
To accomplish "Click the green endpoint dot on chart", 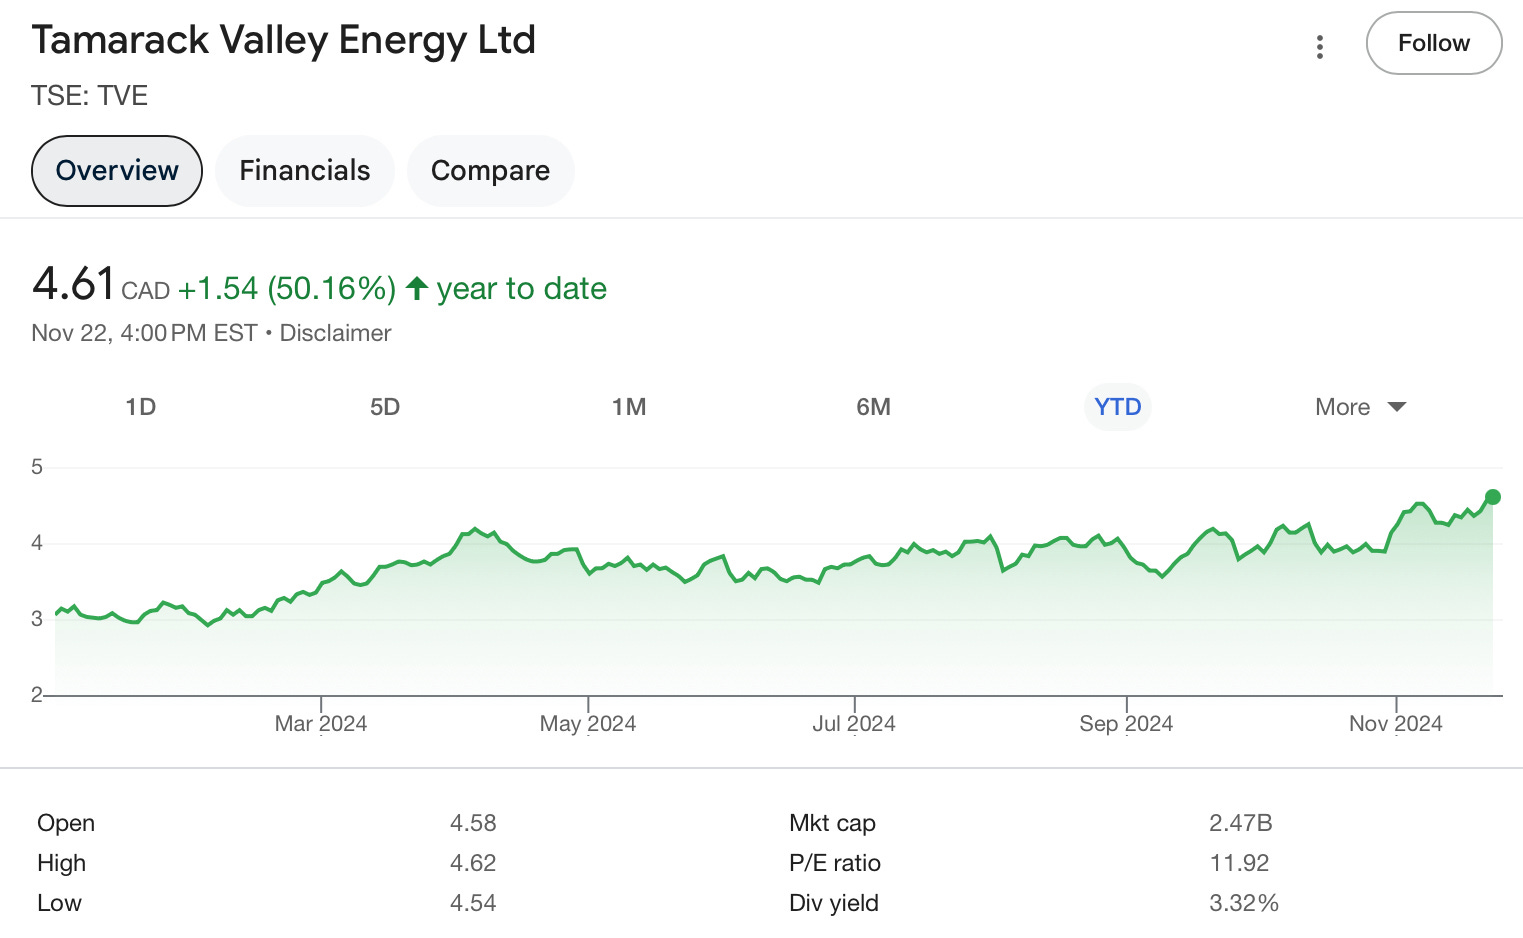I will (1493, 497).
